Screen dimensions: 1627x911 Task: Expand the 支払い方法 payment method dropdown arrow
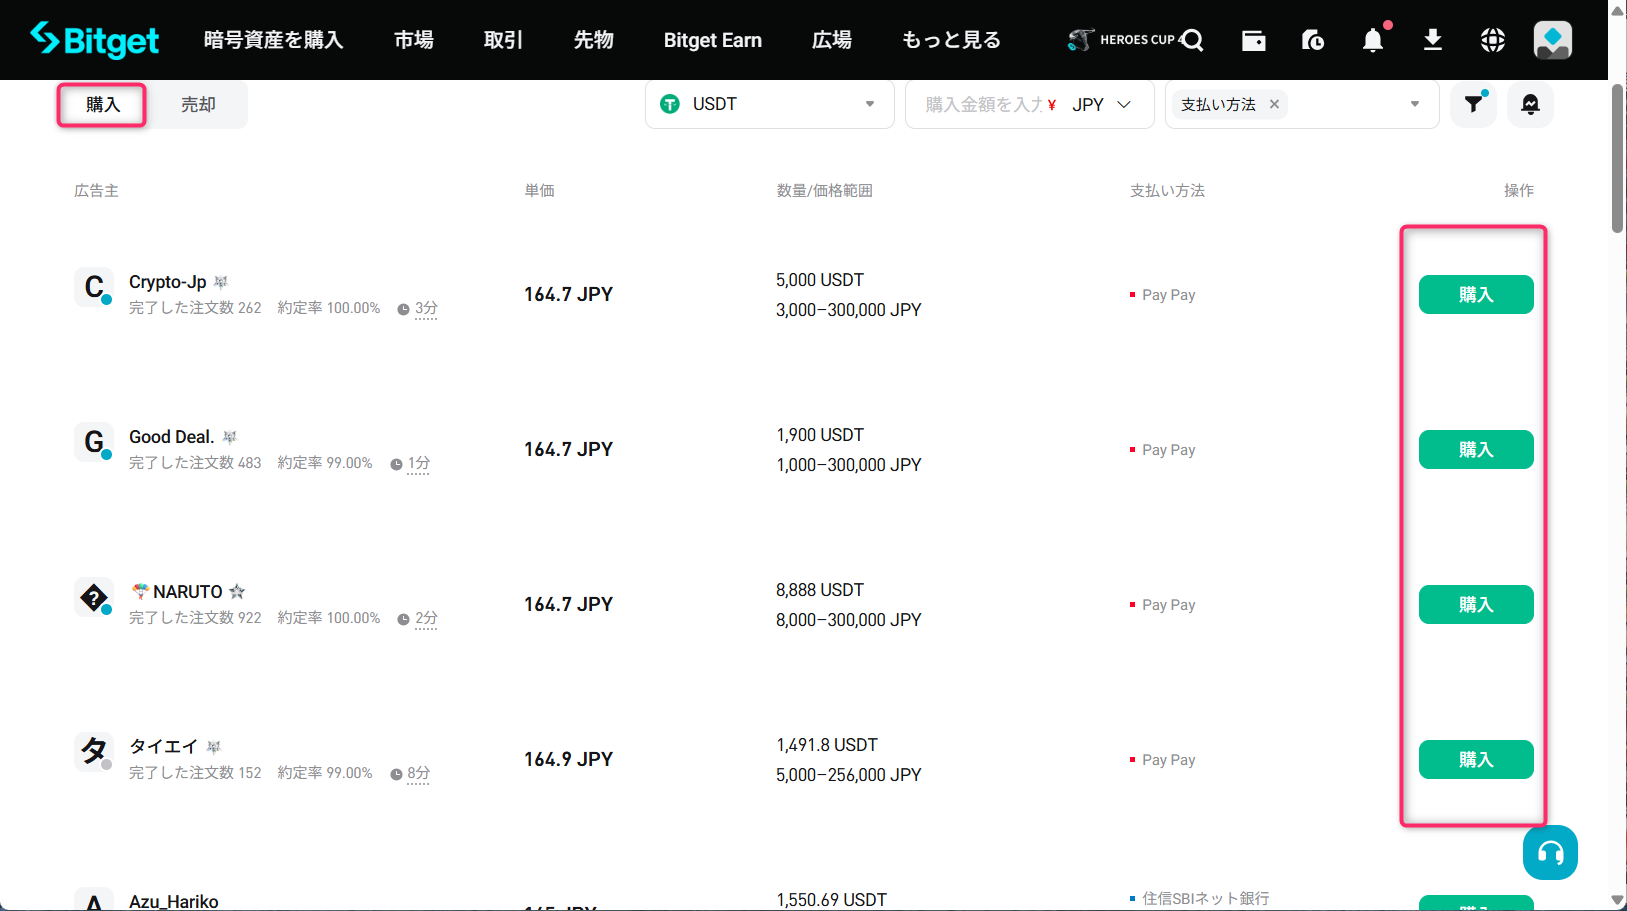[1414, 104]
